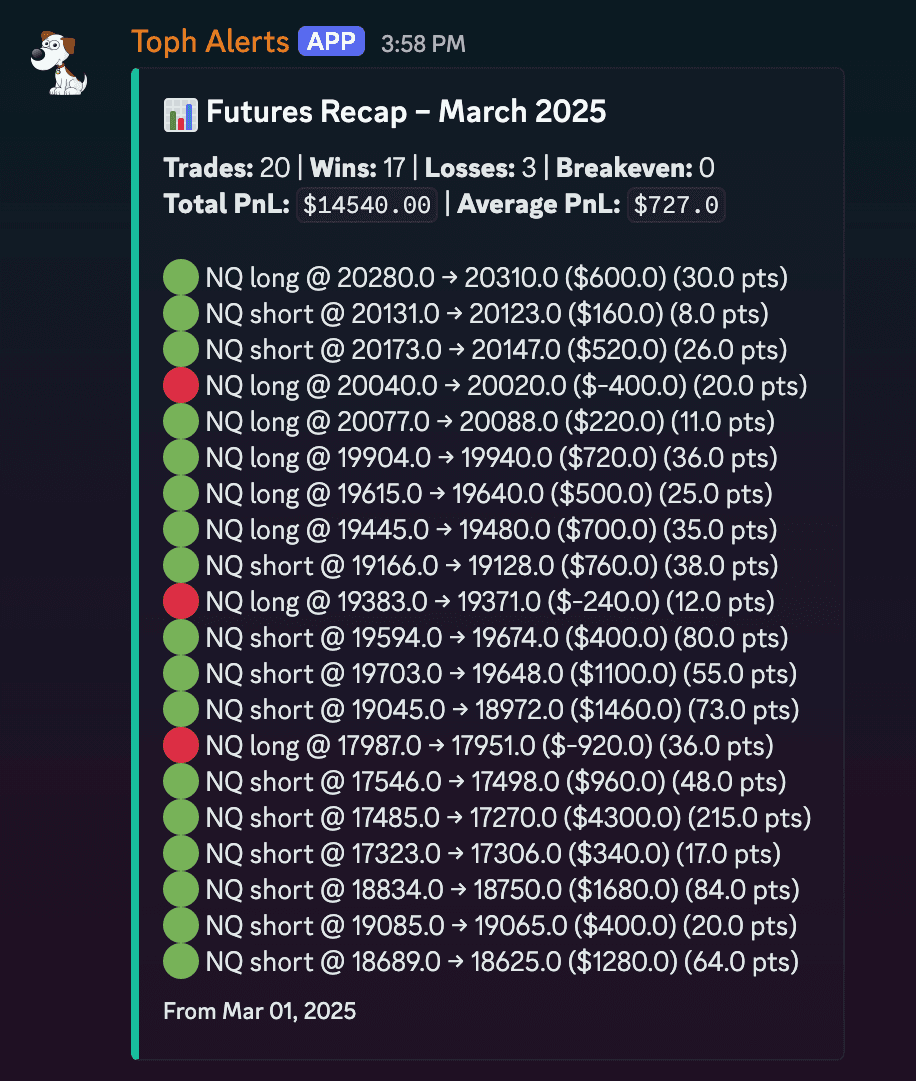Viewport: 916px width, 1081px height.
Task: Click green circle beside NQ short @ 19166.0
Action: point(181,566)
